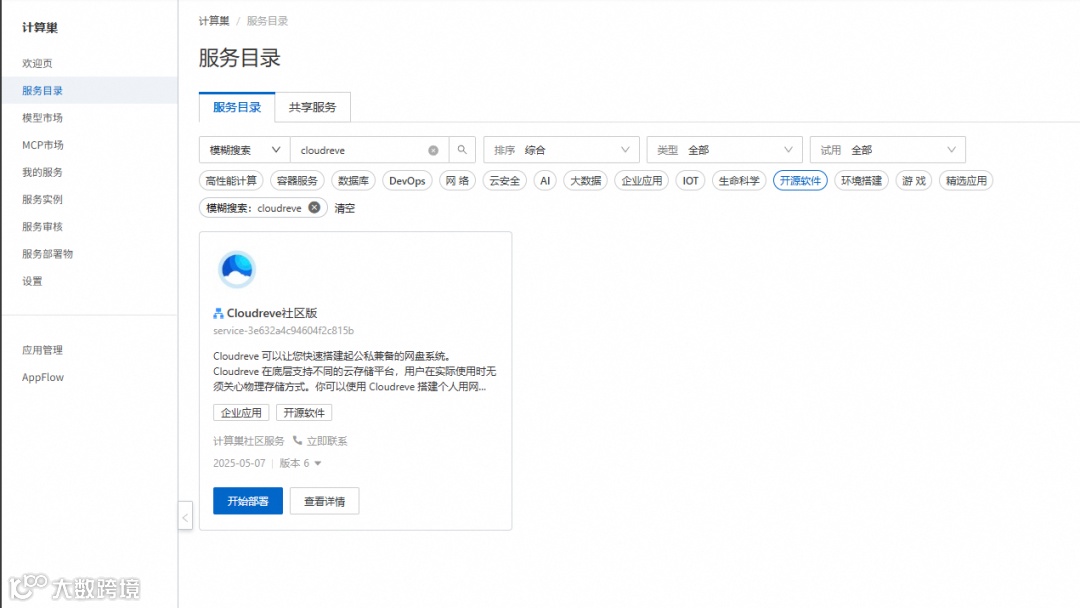
Task: Expand the 版本 6 version selector
Action: coord(300,463)
